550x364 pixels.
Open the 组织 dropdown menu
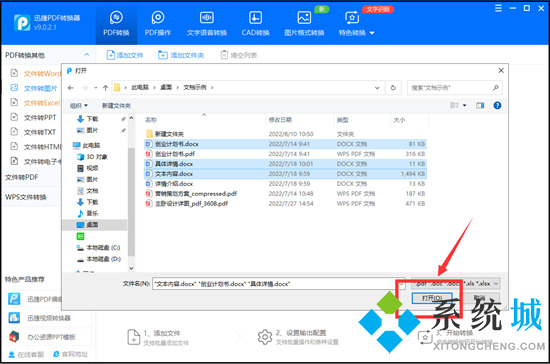tap(79, 106)
